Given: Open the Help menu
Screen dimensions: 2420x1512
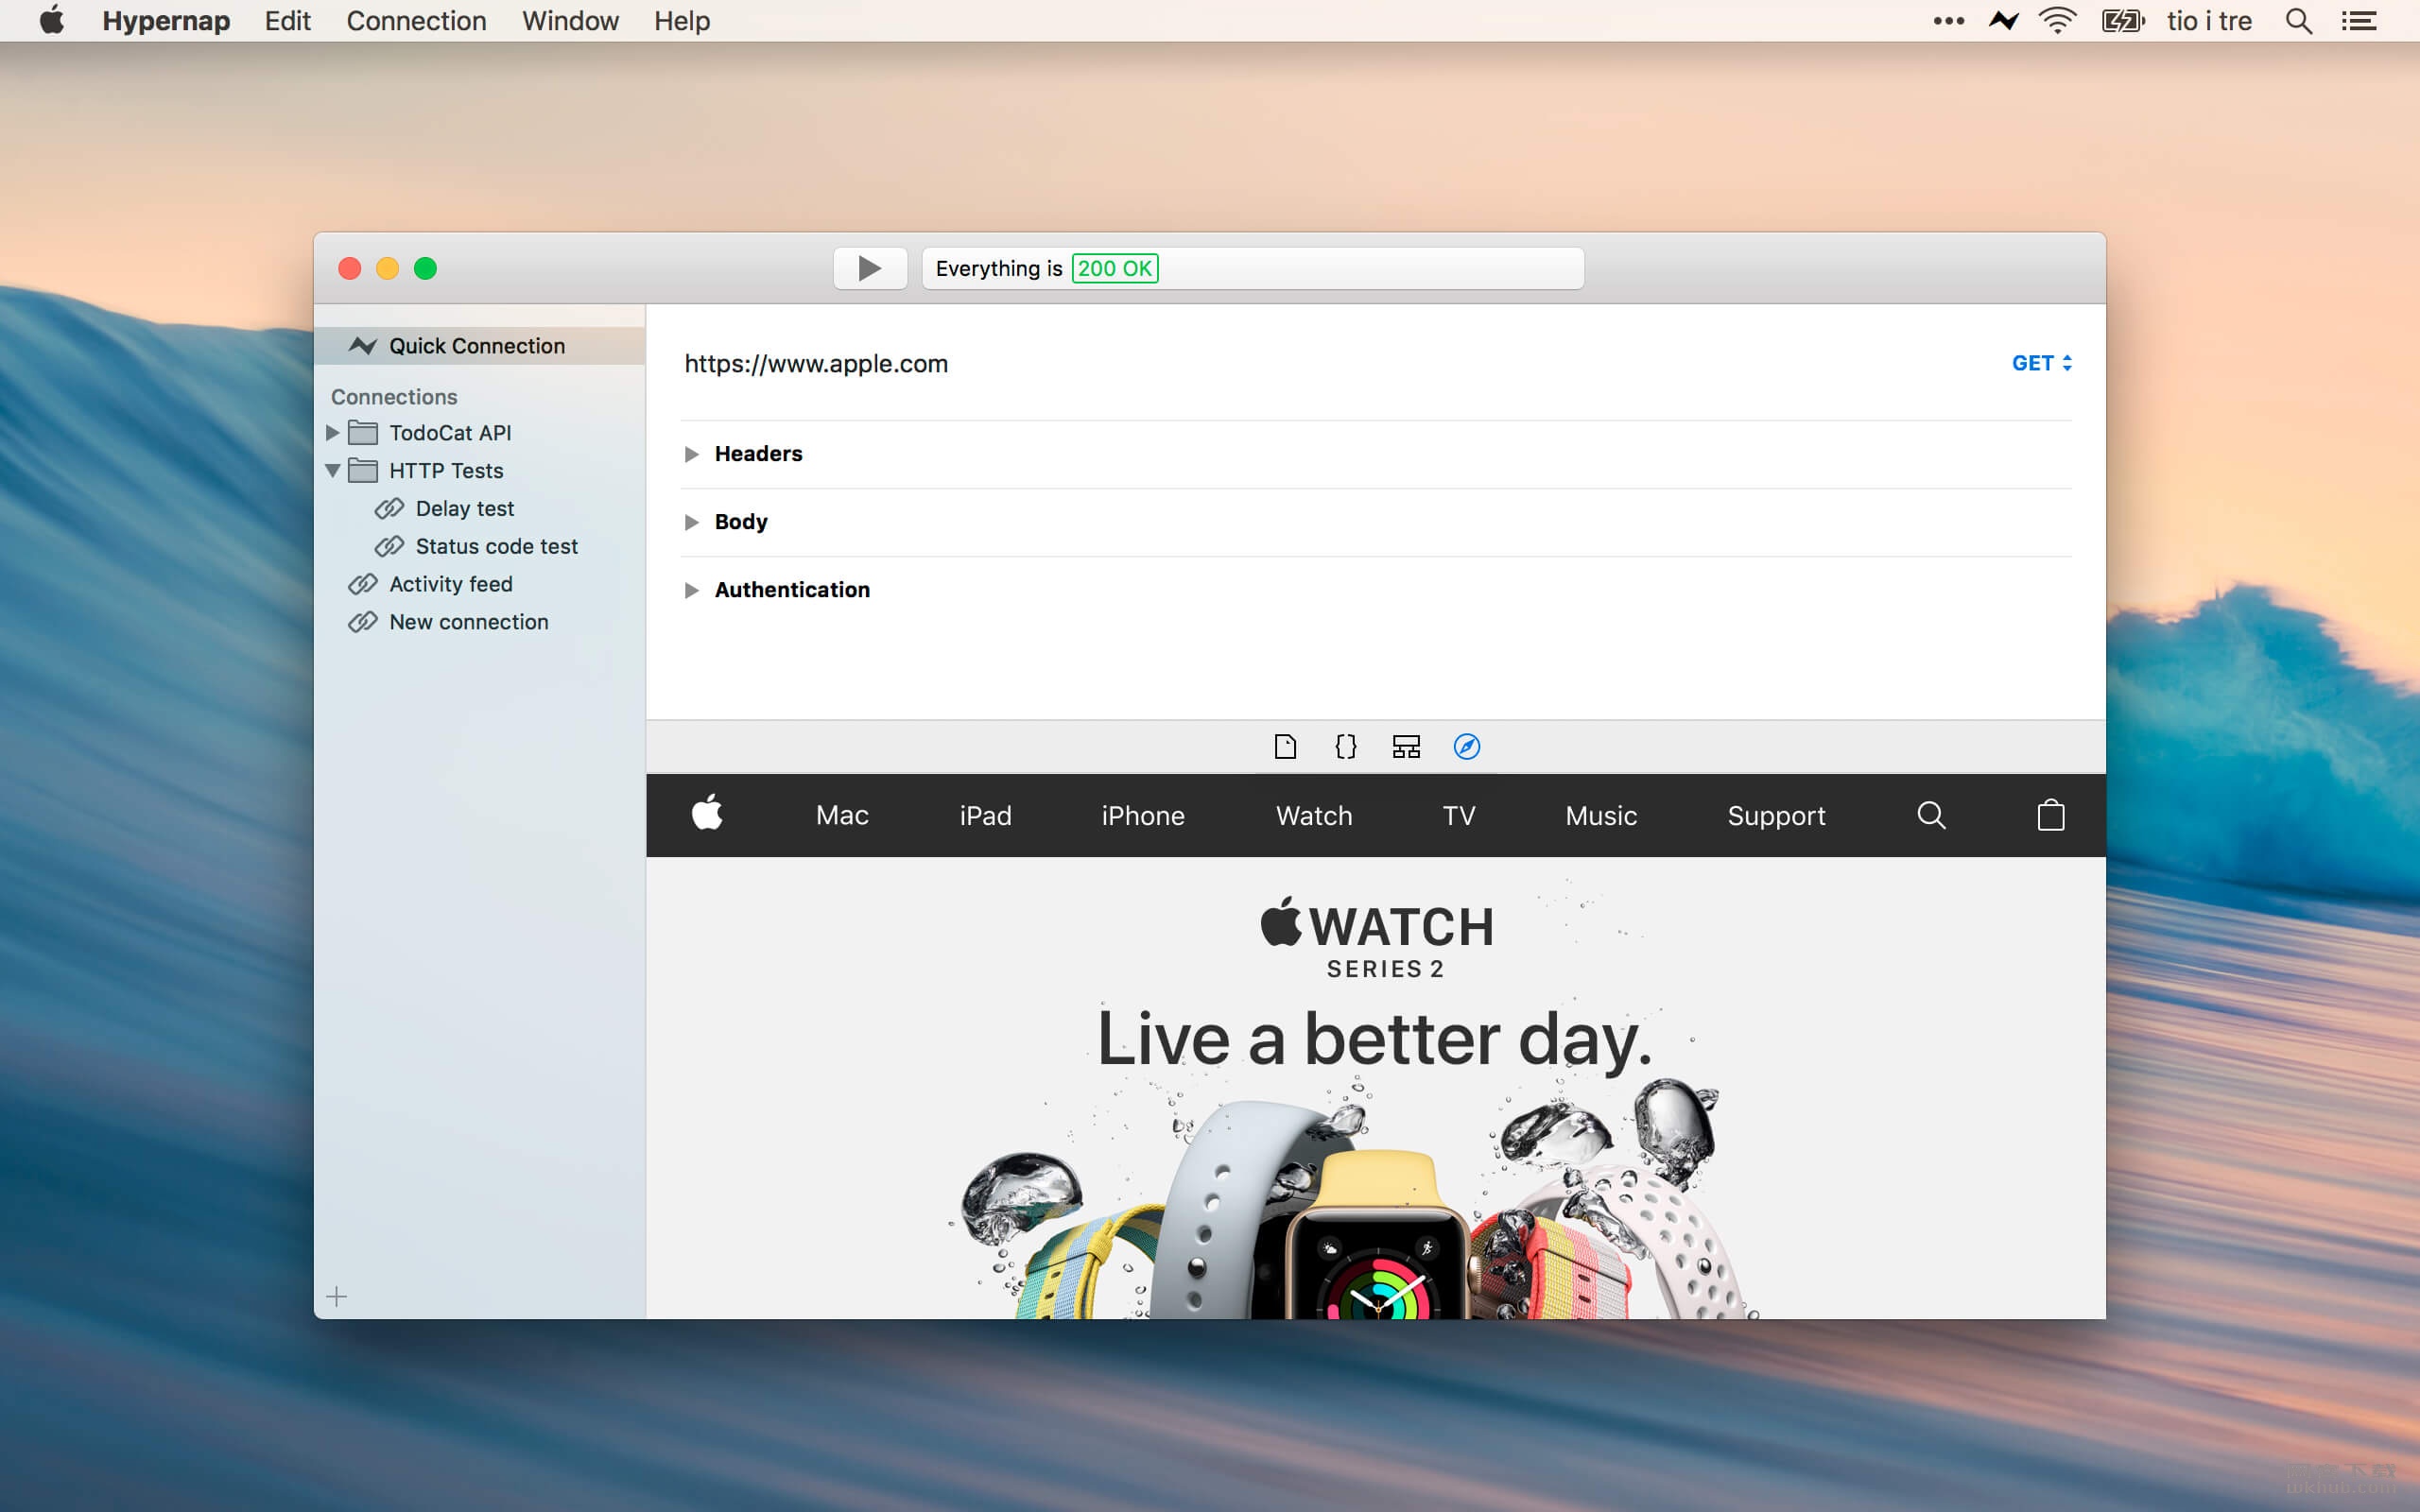Looking at the screenshot, I should pyautogui.click(x=682, y=21).
